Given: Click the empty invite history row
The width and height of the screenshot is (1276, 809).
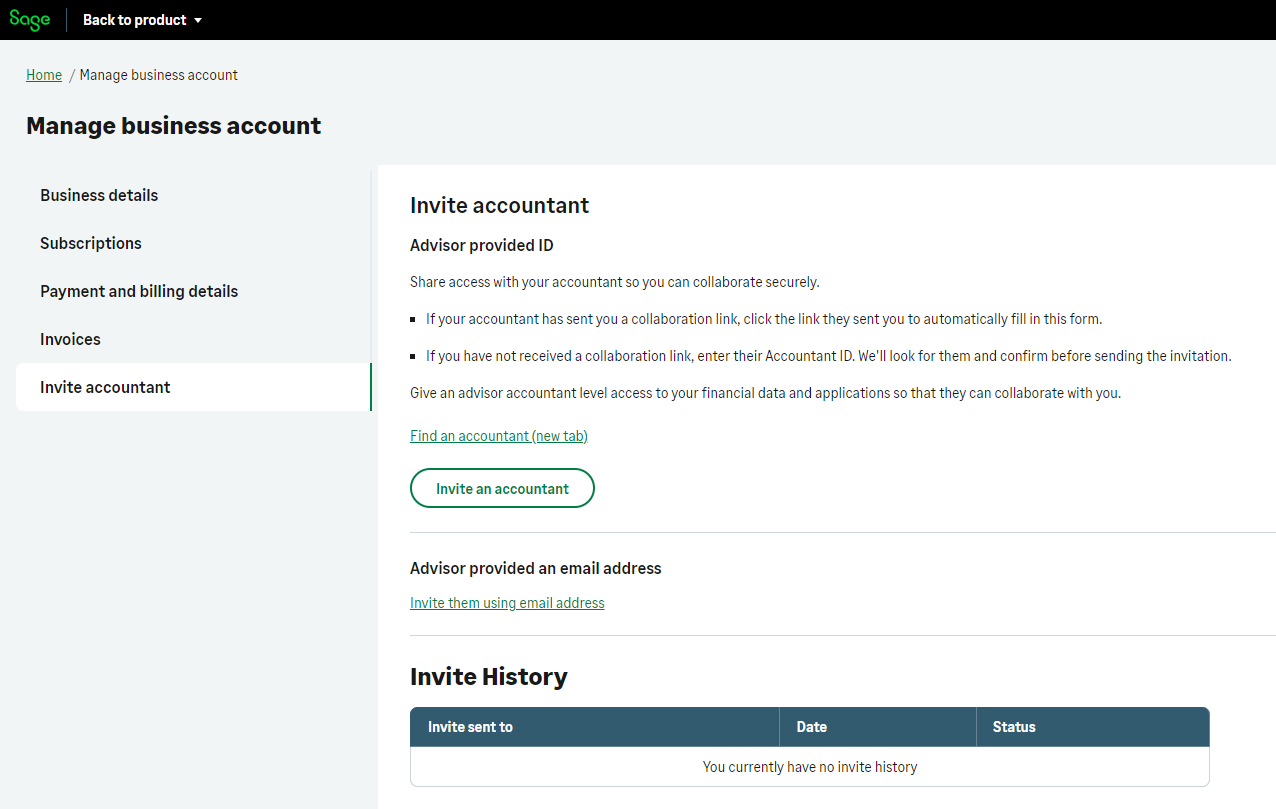Looking at the screenshot, I should (x=809, y=766).
